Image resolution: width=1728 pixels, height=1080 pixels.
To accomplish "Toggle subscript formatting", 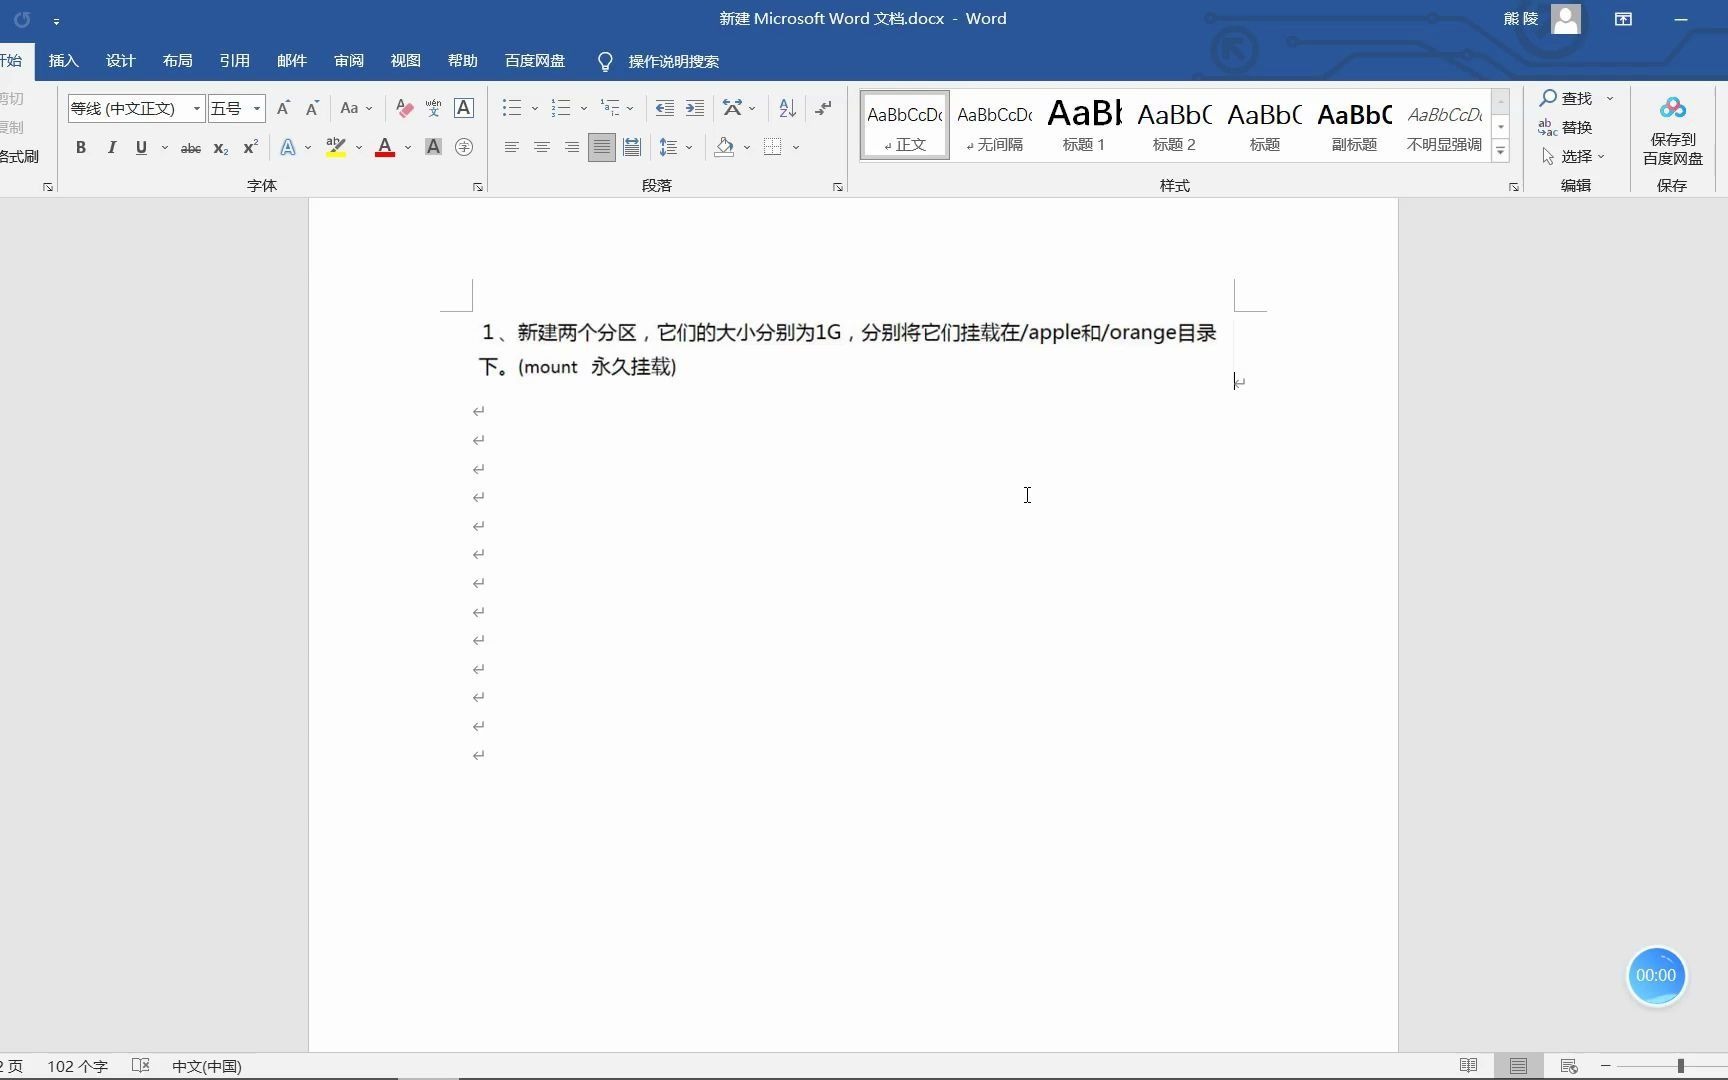I will [219, 148].
